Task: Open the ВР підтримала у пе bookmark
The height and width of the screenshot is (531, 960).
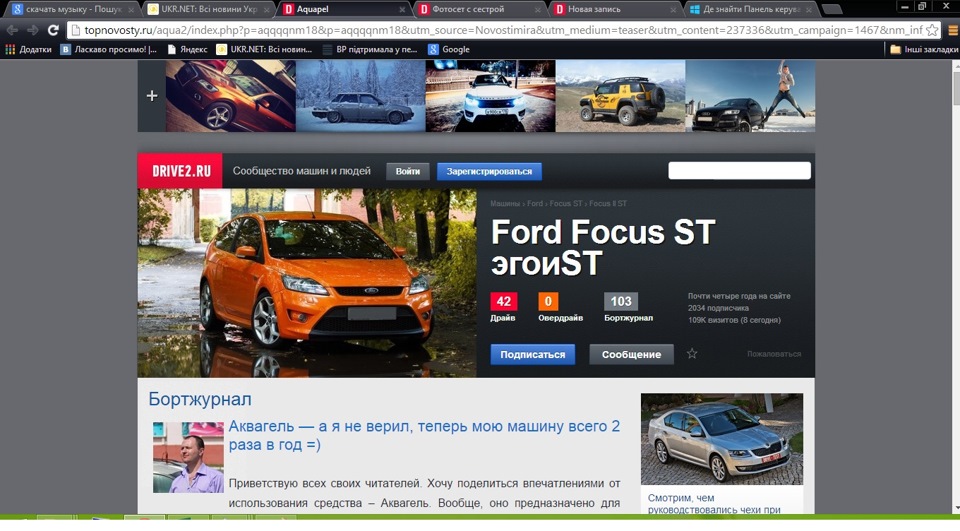Action: [x=370, y=50]
